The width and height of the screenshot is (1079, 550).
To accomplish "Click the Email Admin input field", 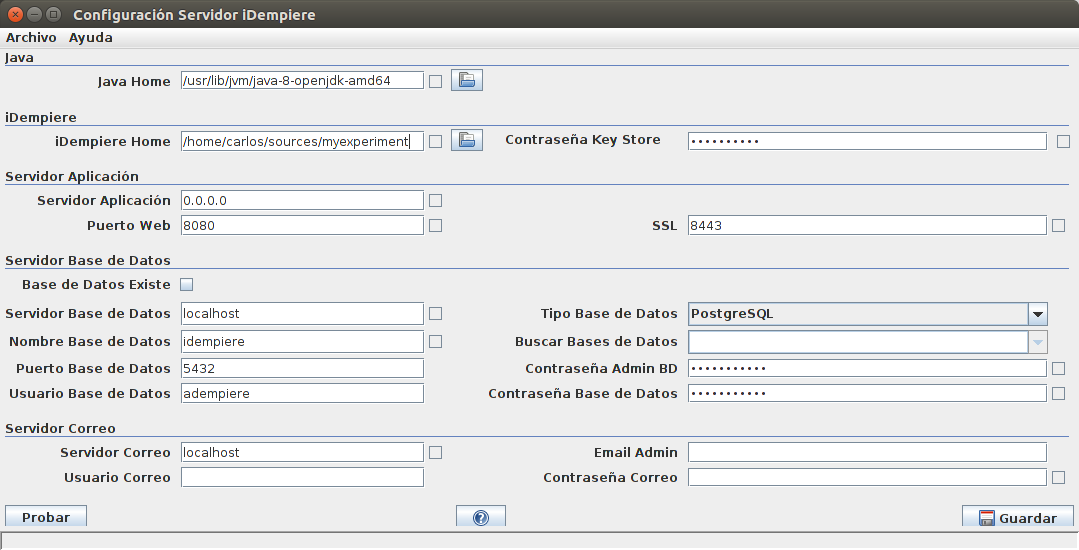I will (x=866, y=453).
